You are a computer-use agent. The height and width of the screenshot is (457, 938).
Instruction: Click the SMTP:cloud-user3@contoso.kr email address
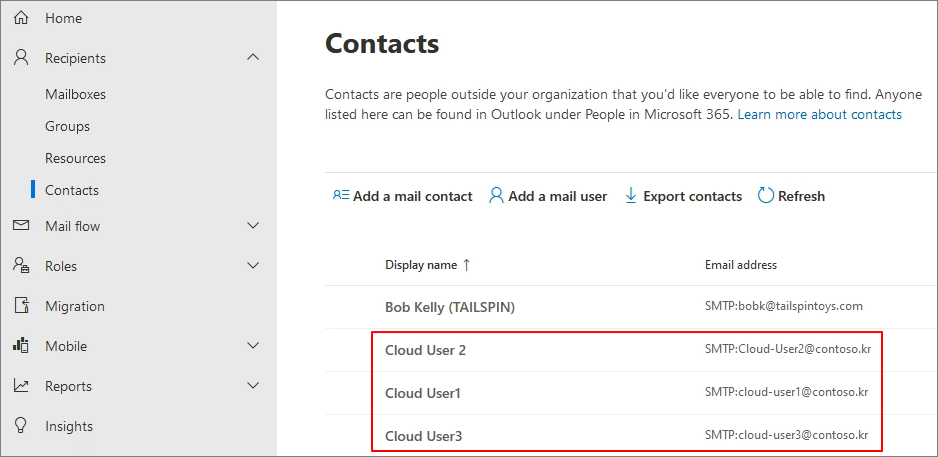click(x=787, y=435)
